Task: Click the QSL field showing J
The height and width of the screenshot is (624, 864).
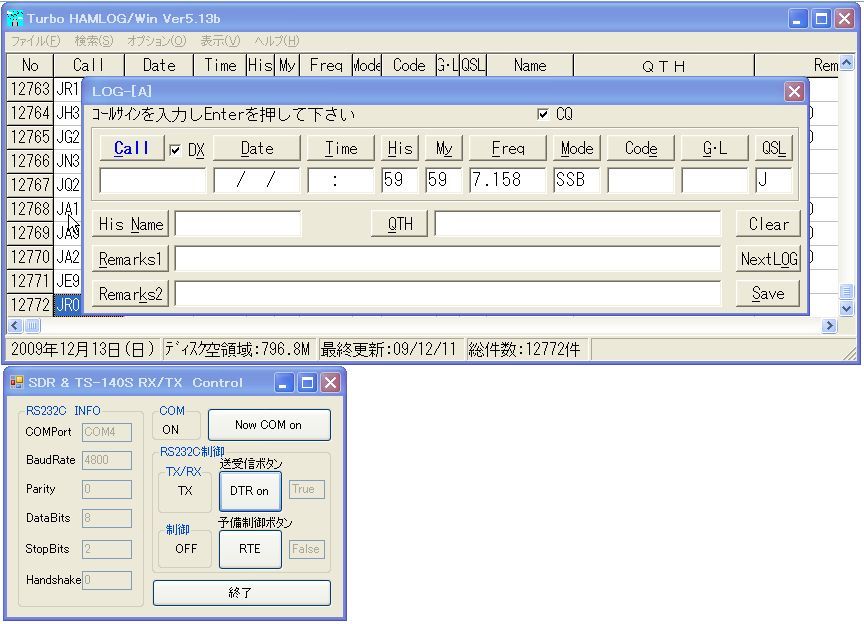Action: [774, 180]
